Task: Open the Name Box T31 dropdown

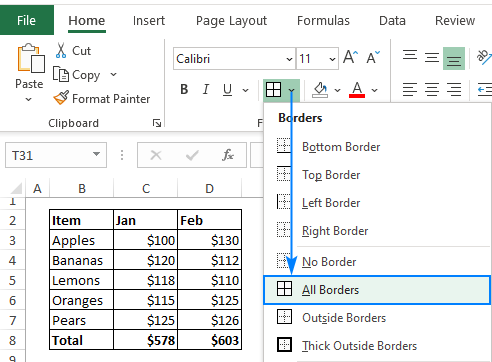Action: 96,154
